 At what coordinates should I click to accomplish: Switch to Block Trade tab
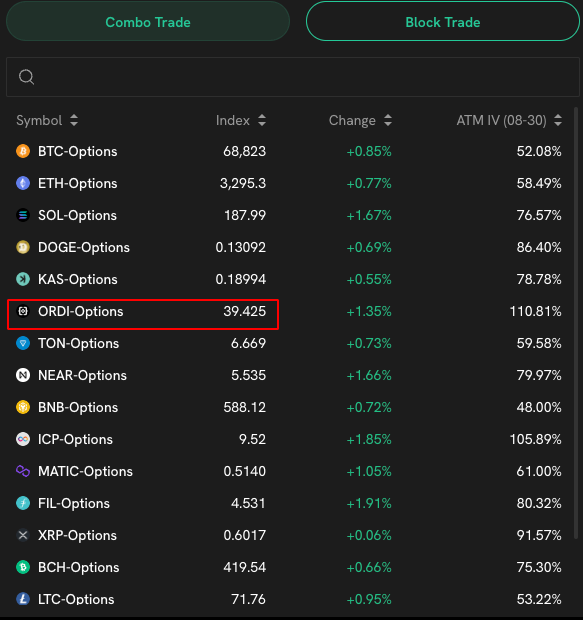443,22
